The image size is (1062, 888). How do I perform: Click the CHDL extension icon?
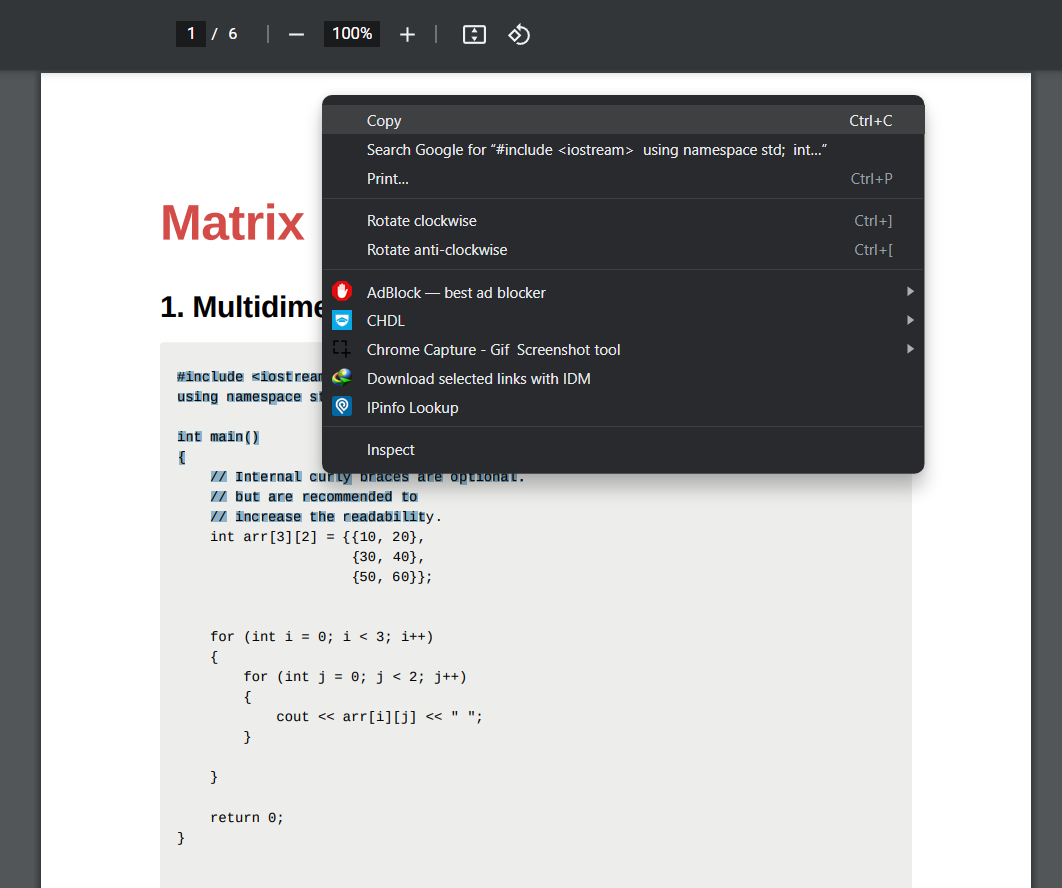point(342,320)
